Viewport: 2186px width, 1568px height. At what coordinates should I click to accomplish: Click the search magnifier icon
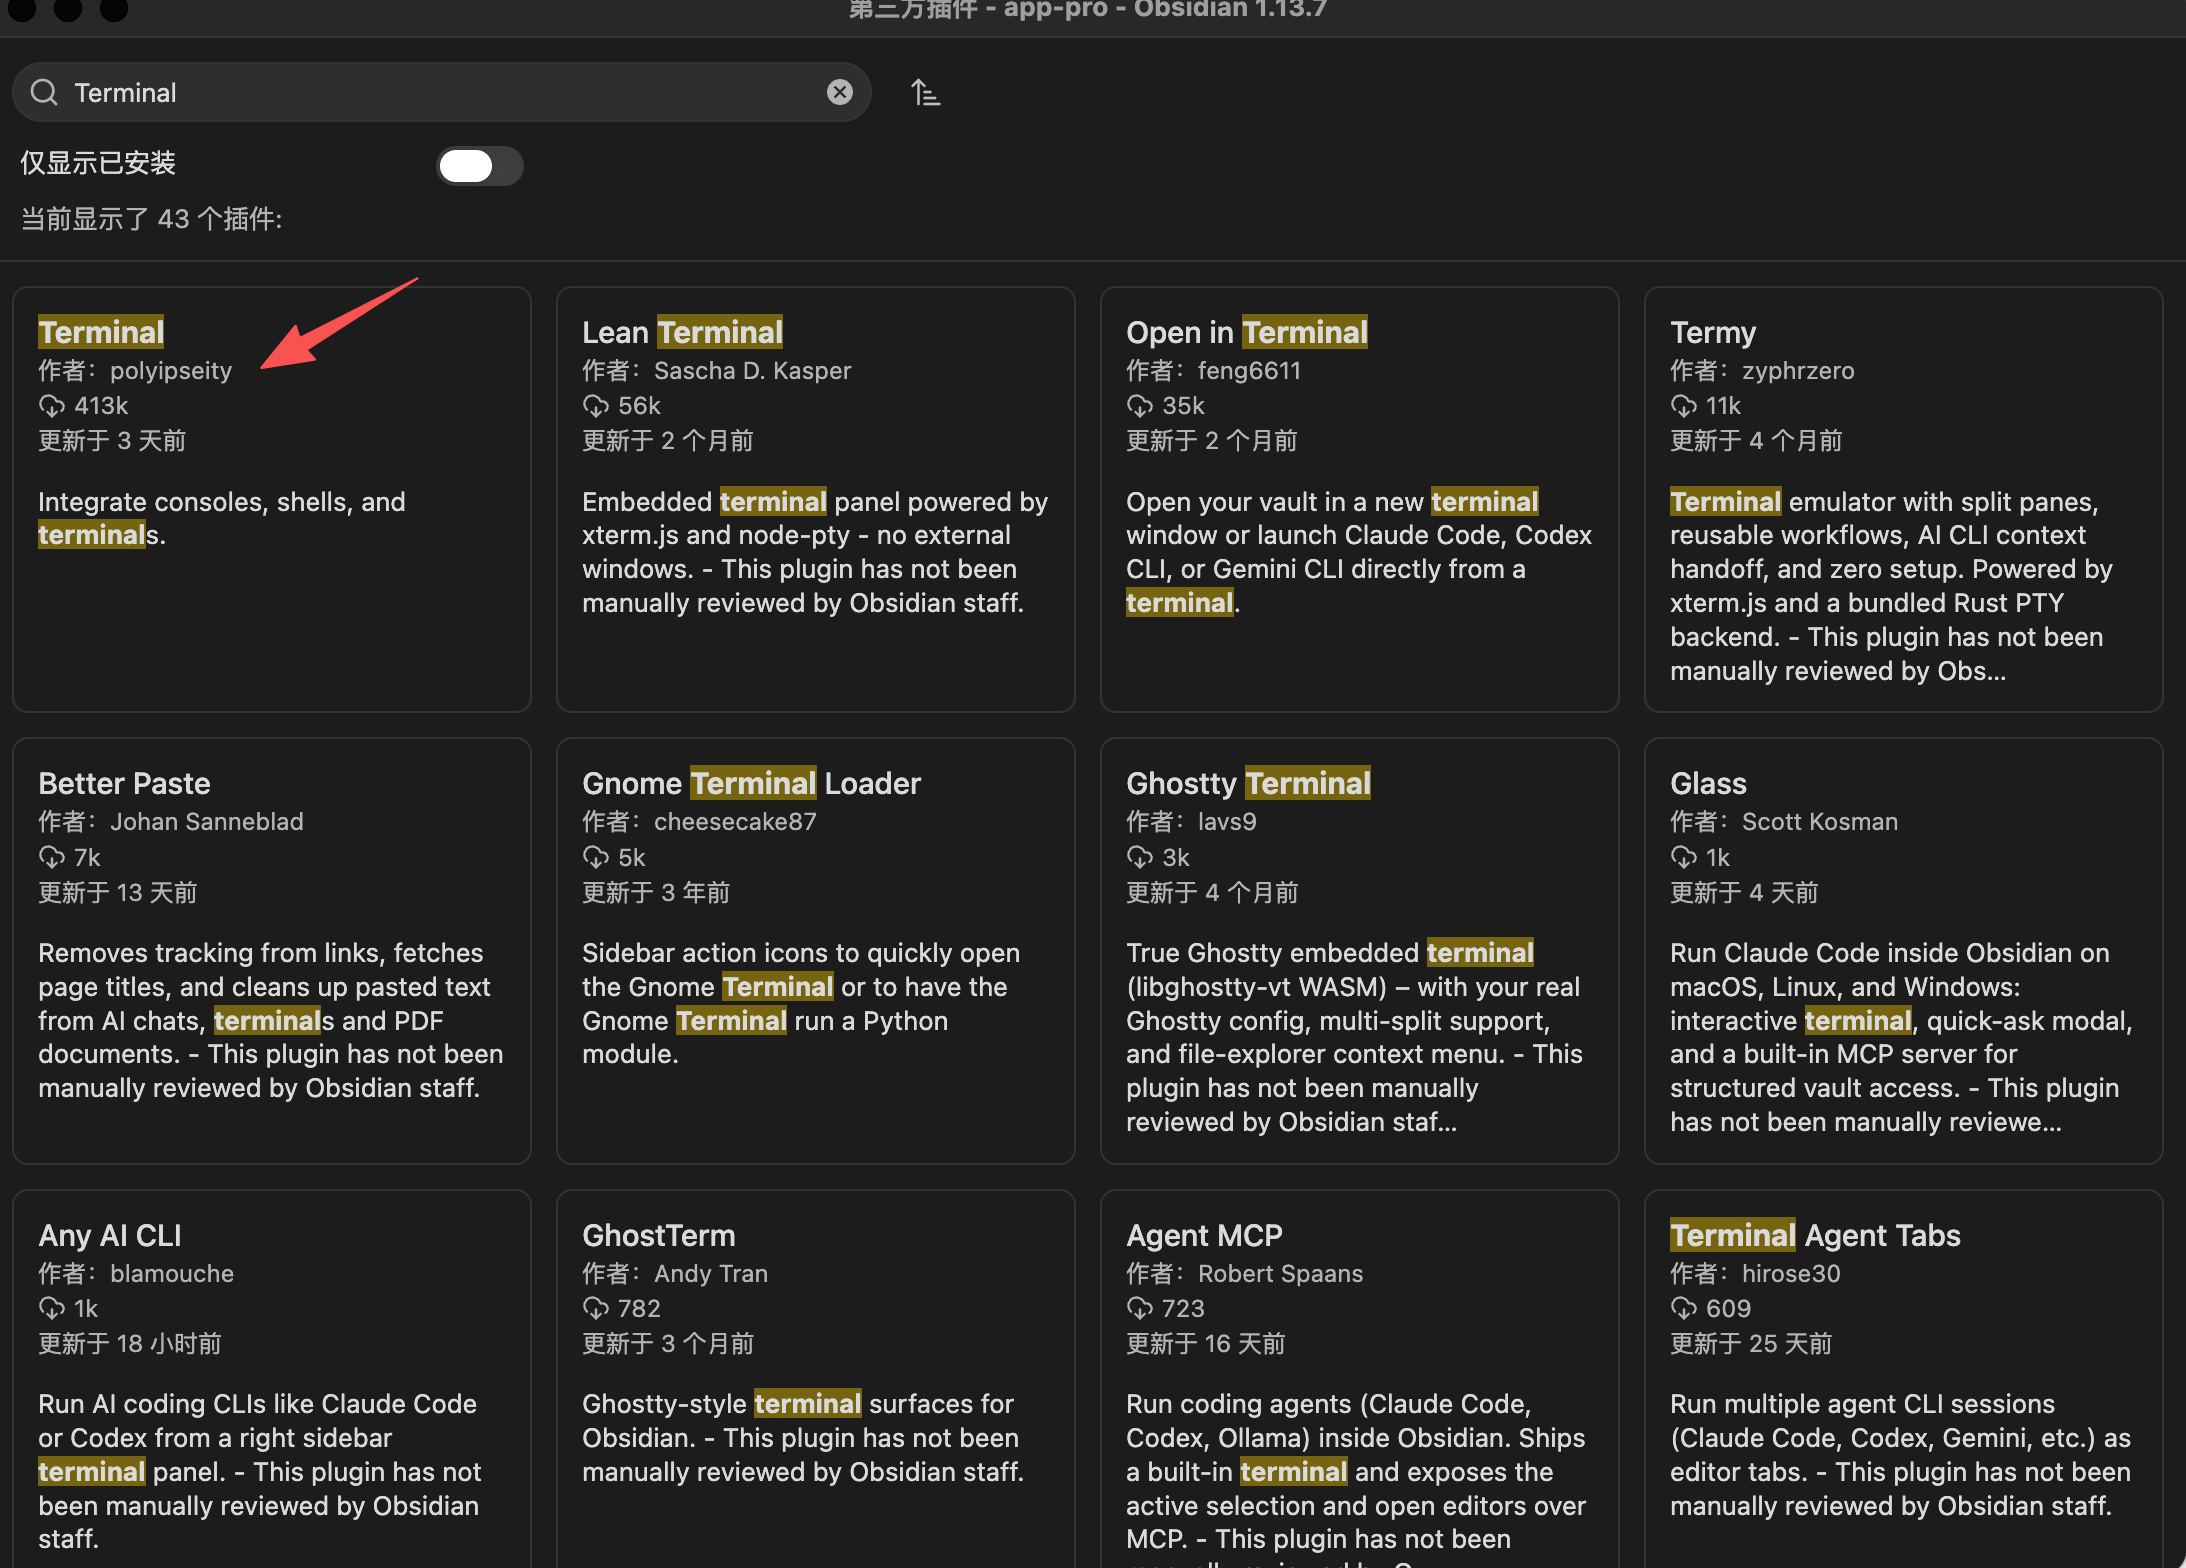[x=44, y=93]
